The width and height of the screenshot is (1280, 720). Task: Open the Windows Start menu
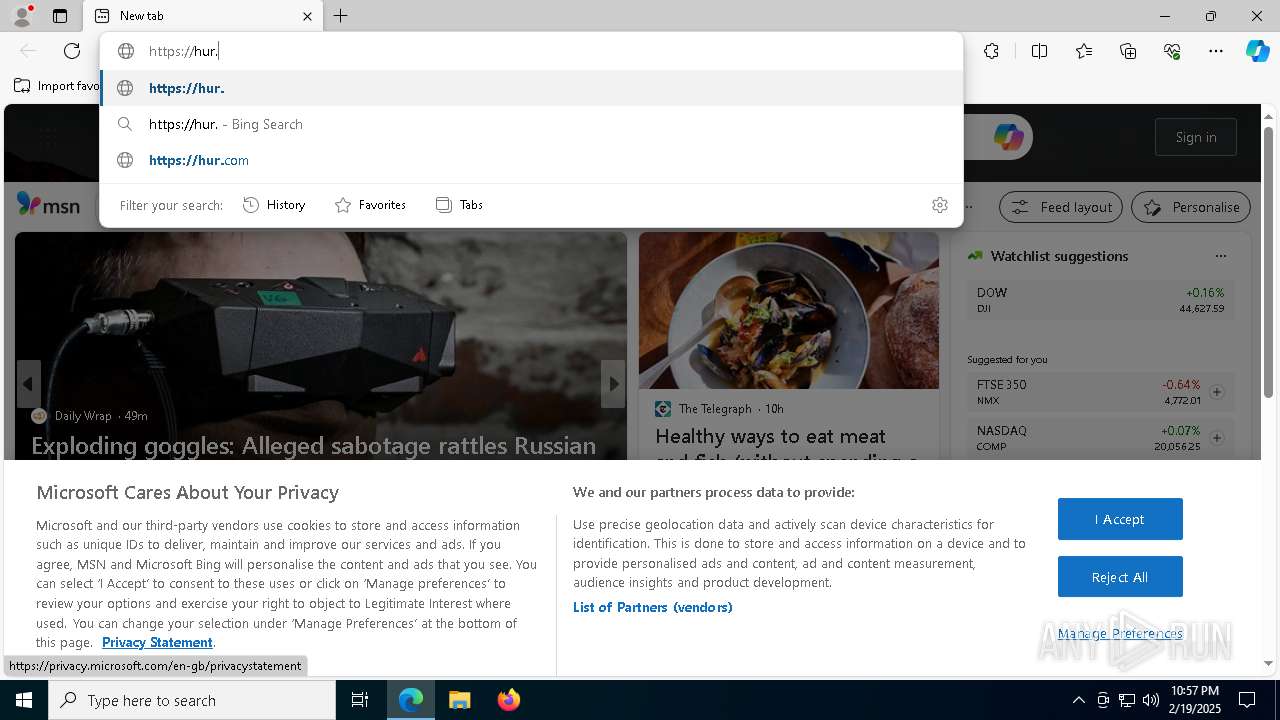tap(24, 700)
